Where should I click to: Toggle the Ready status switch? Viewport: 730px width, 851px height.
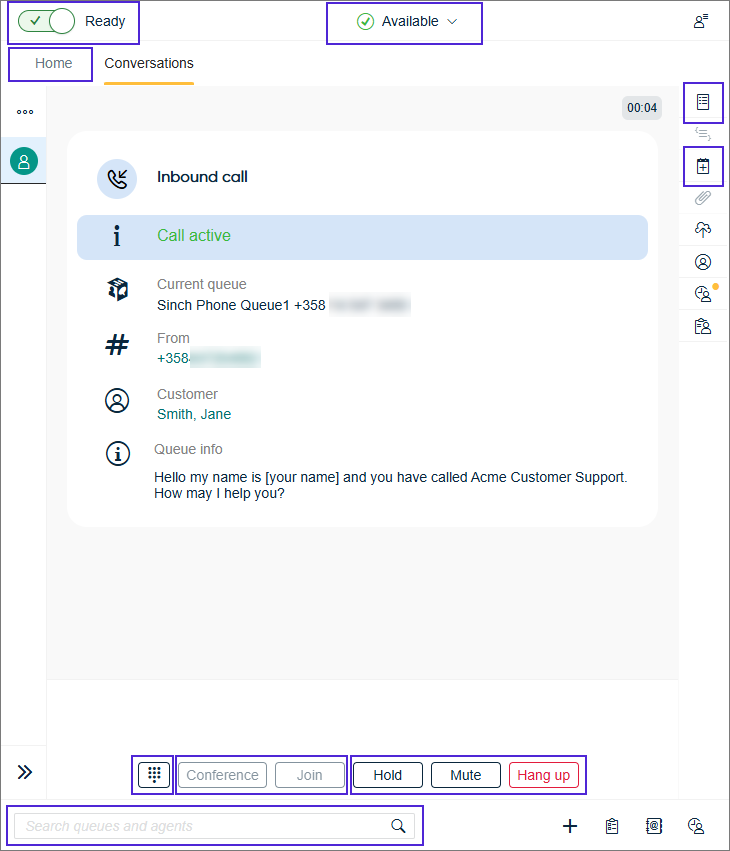coord(47,21)
